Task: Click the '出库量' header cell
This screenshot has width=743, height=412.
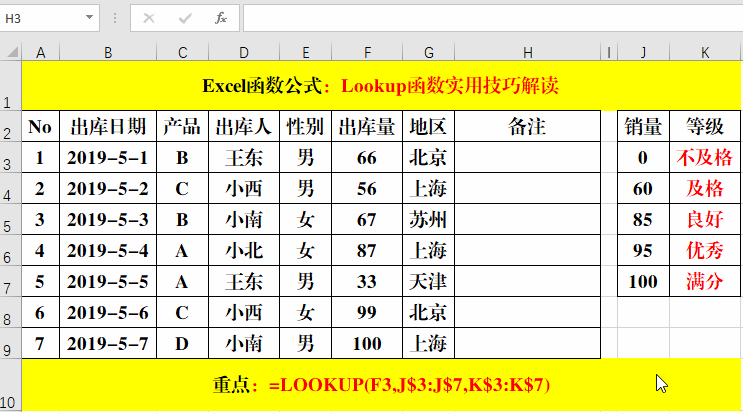Action: coord(367,127)
